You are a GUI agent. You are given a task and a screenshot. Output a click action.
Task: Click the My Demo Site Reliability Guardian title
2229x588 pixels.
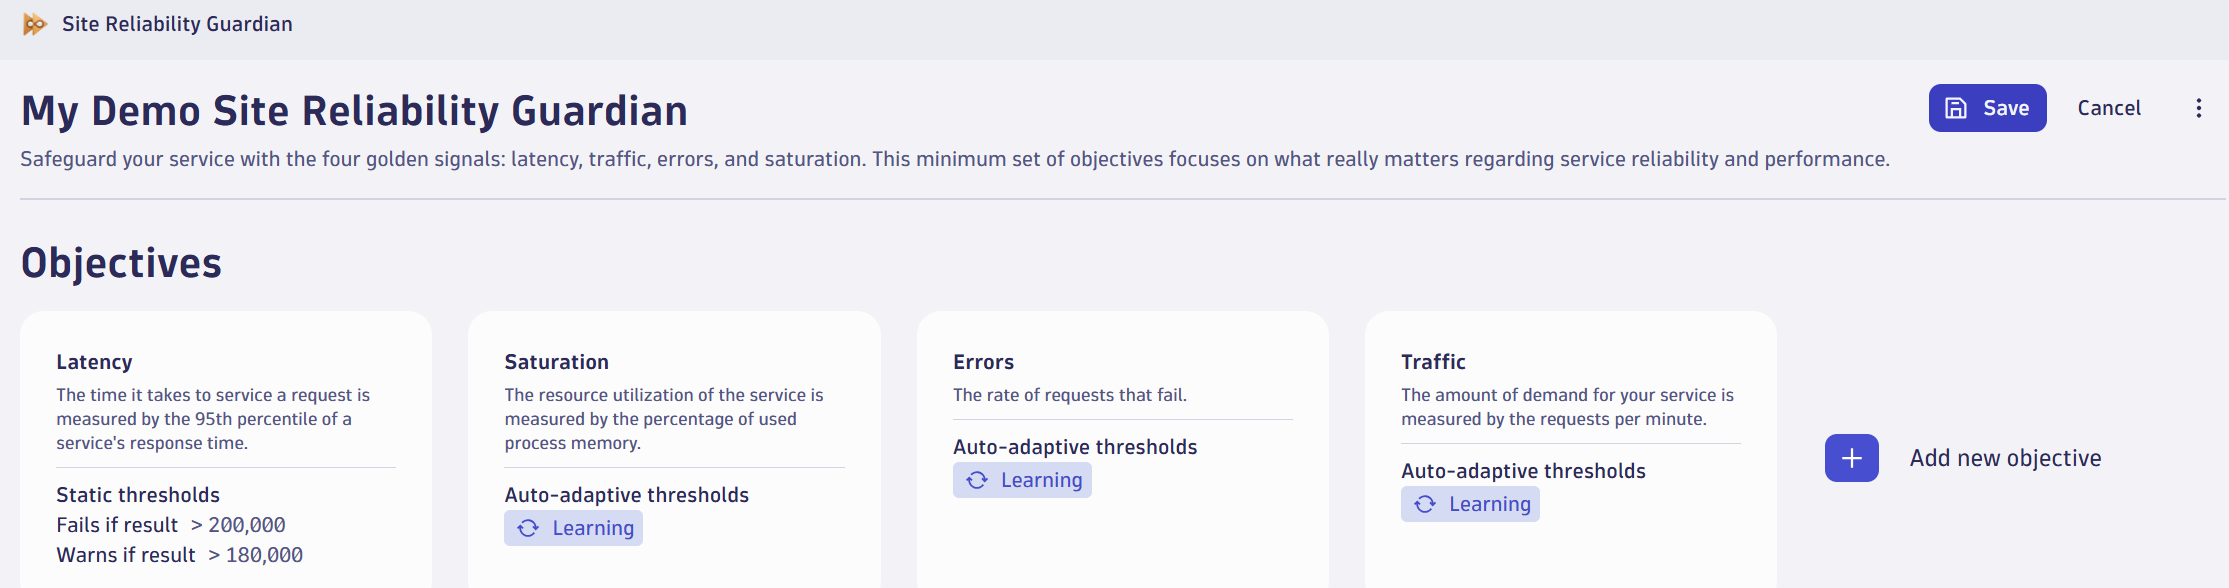(x=354, y=111)
